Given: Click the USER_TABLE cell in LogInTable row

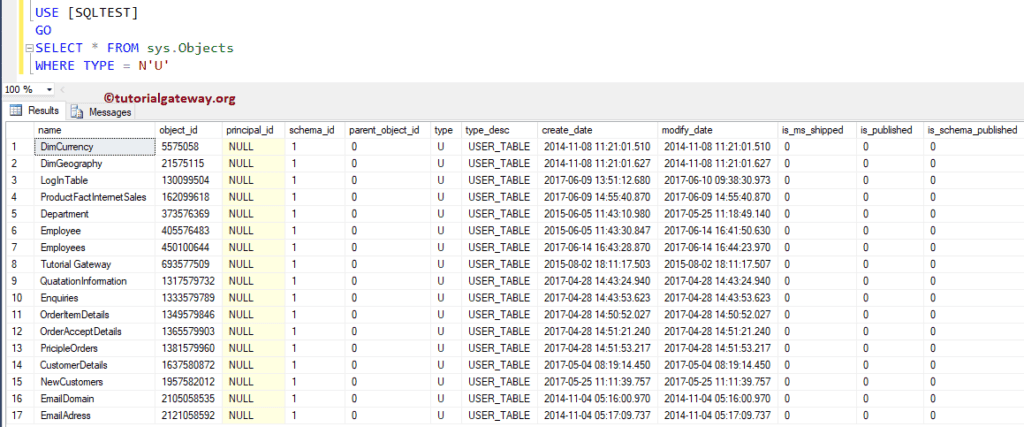Looking at the screenshot, I should point(499,180).
